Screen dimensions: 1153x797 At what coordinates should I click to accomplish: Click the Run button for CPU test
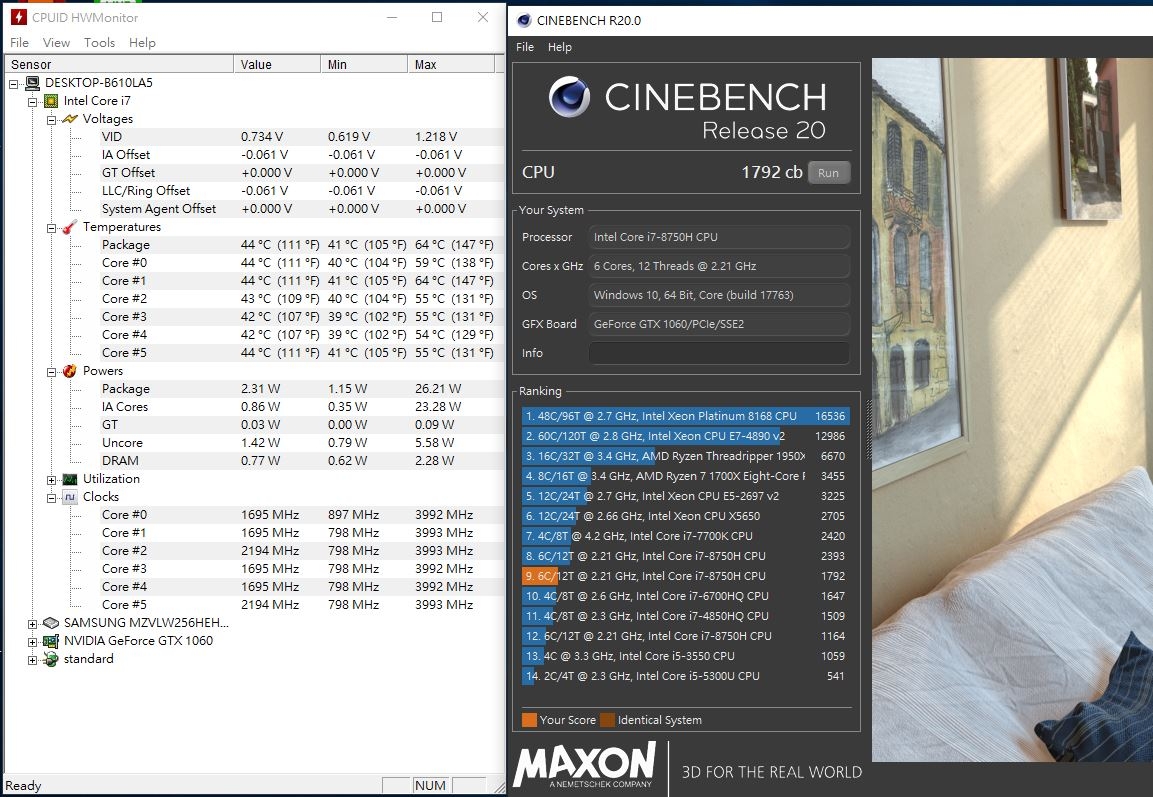pyautogui.click(x=829, y=173)
